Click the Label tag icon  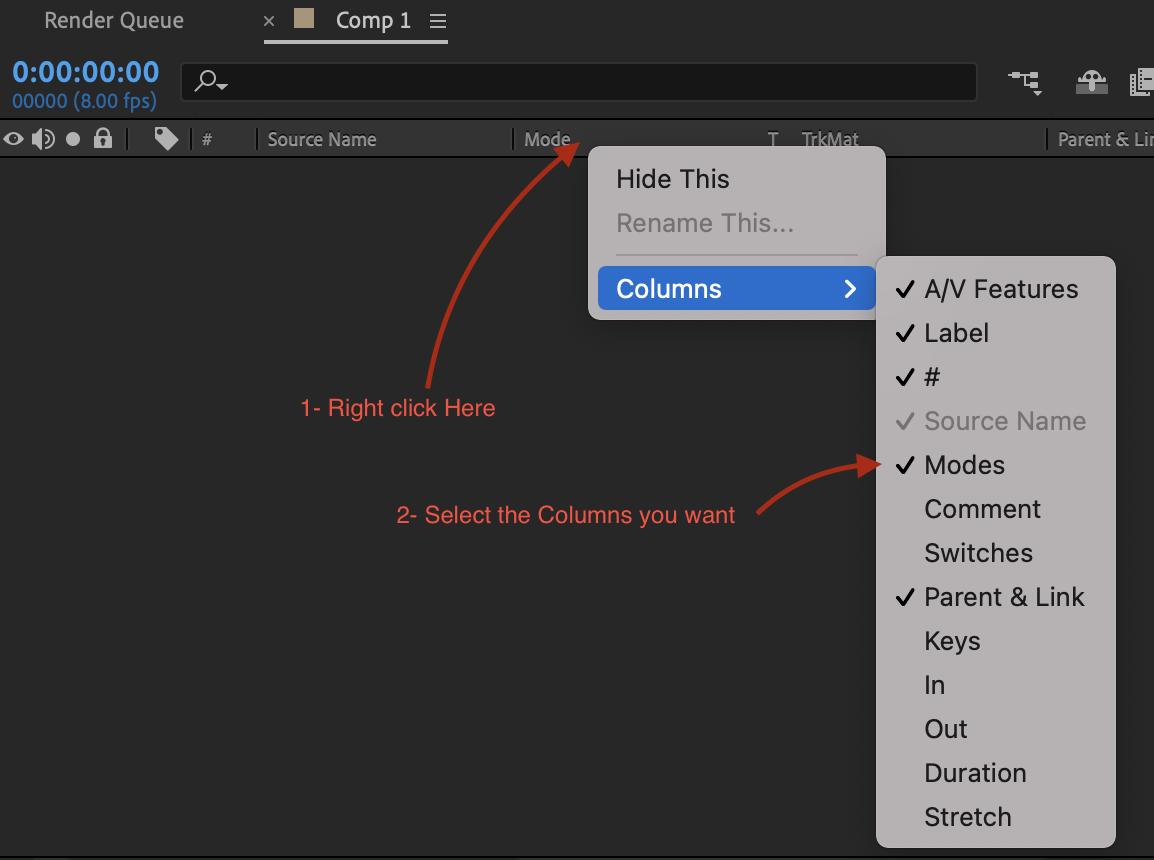165,139
